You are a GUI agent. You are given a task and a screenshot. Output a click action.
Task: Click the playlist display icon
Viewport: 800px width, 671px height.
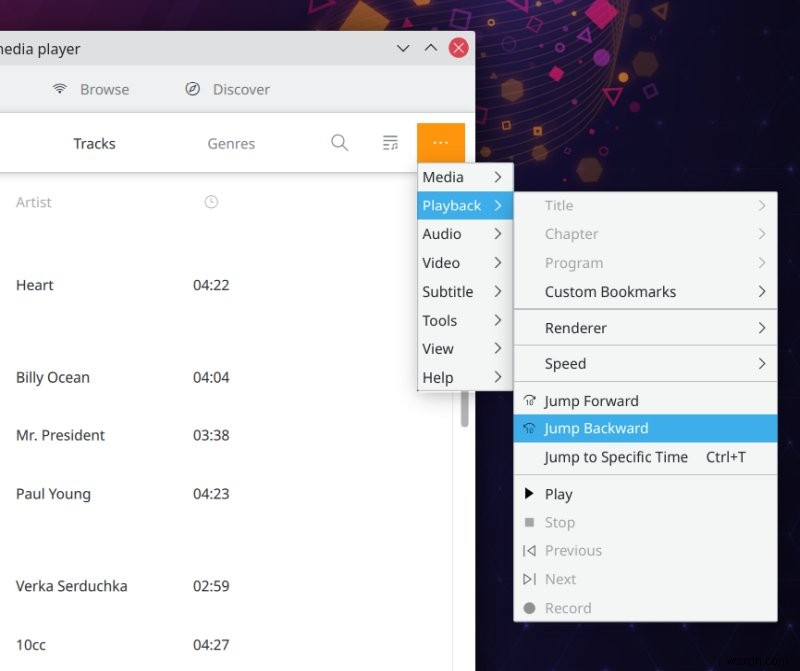click(x=390, y=142)
